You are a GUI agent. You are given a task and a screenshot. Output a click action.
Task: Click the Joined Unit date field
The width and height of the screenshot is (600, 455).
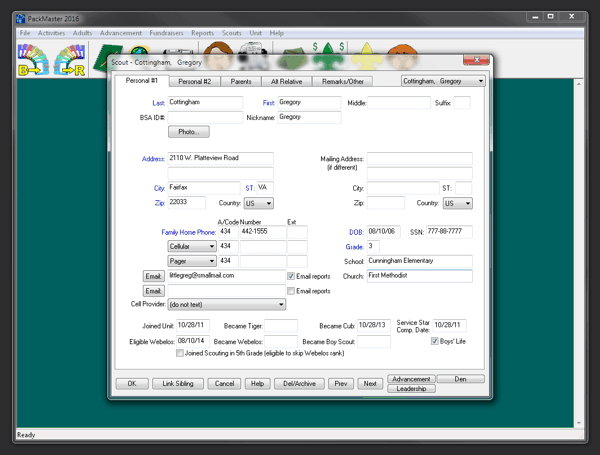coord(193,326)
